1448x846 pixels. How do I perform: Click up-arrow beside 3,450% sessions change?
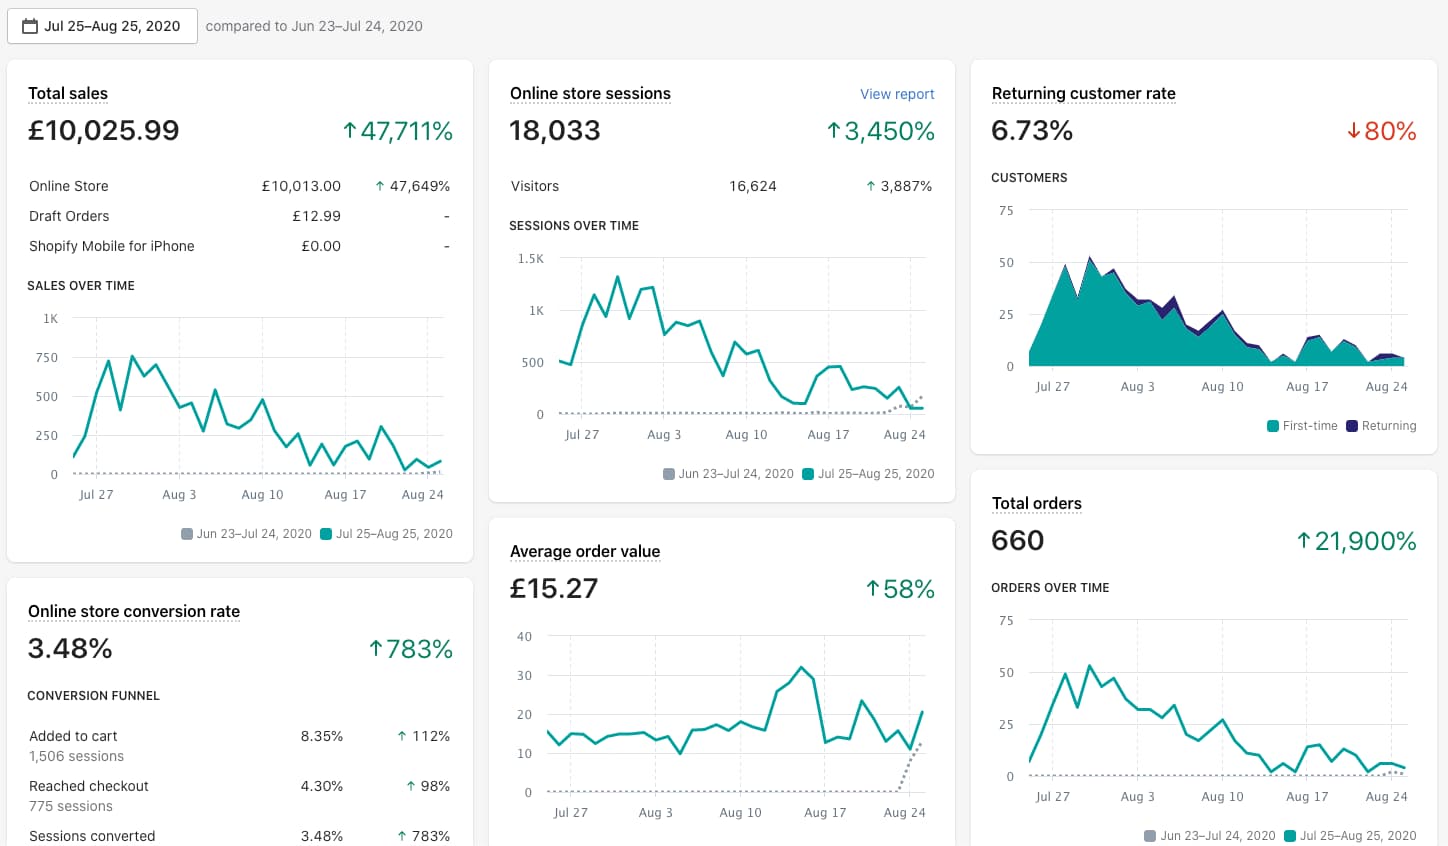(834, 130)
